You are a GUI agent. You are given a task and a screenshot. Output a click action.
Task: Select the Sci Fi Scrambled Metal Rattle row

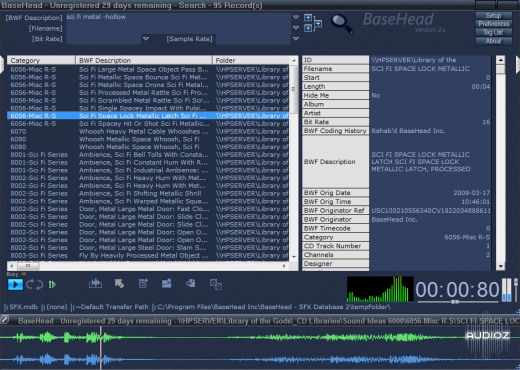tap(149, 100)
